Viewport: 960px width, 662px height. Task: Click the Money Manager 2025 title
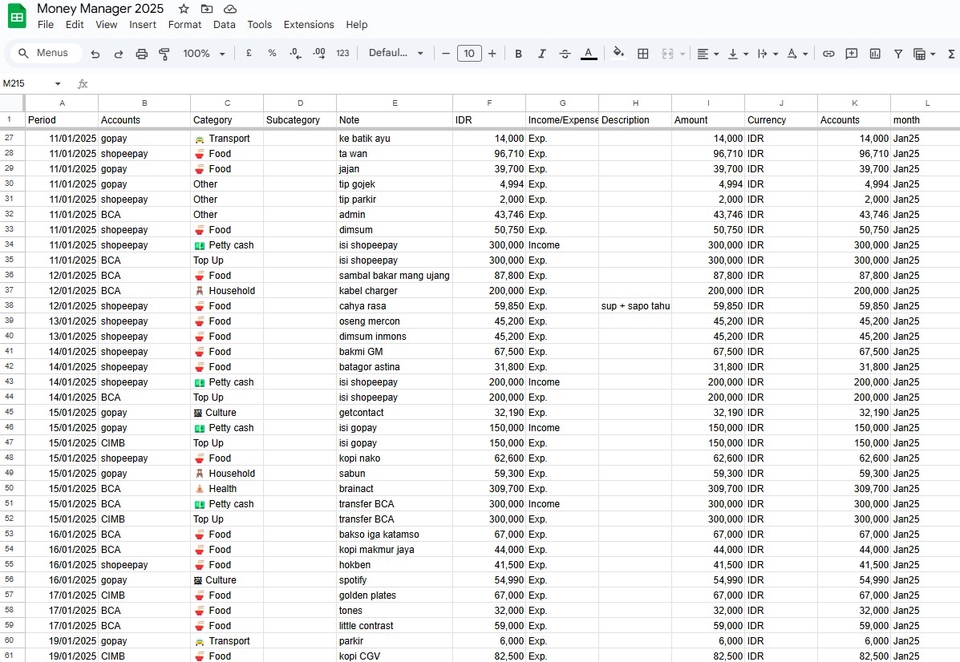tap(100, 9)
